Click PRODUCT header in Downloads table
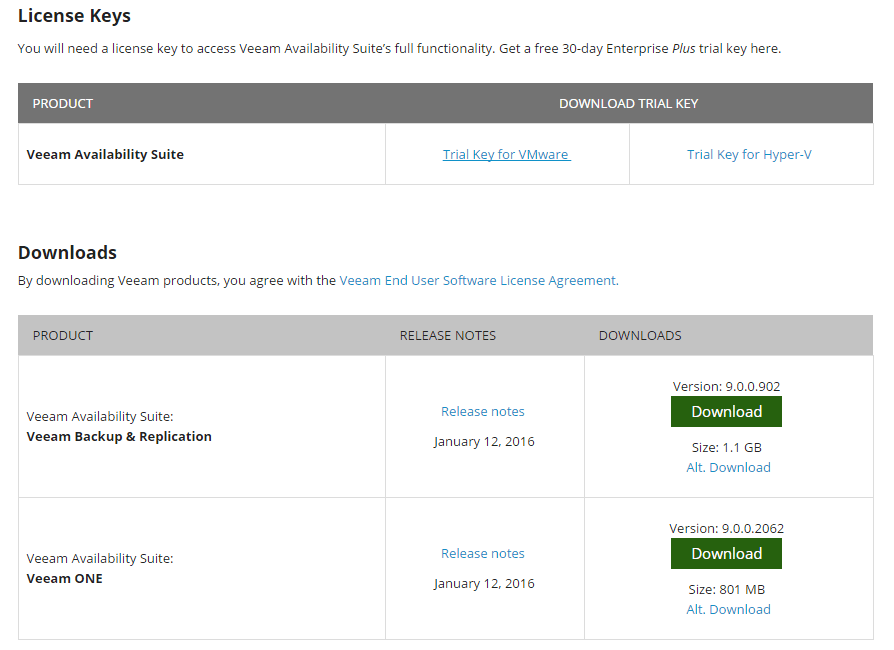 coord(63,336)
